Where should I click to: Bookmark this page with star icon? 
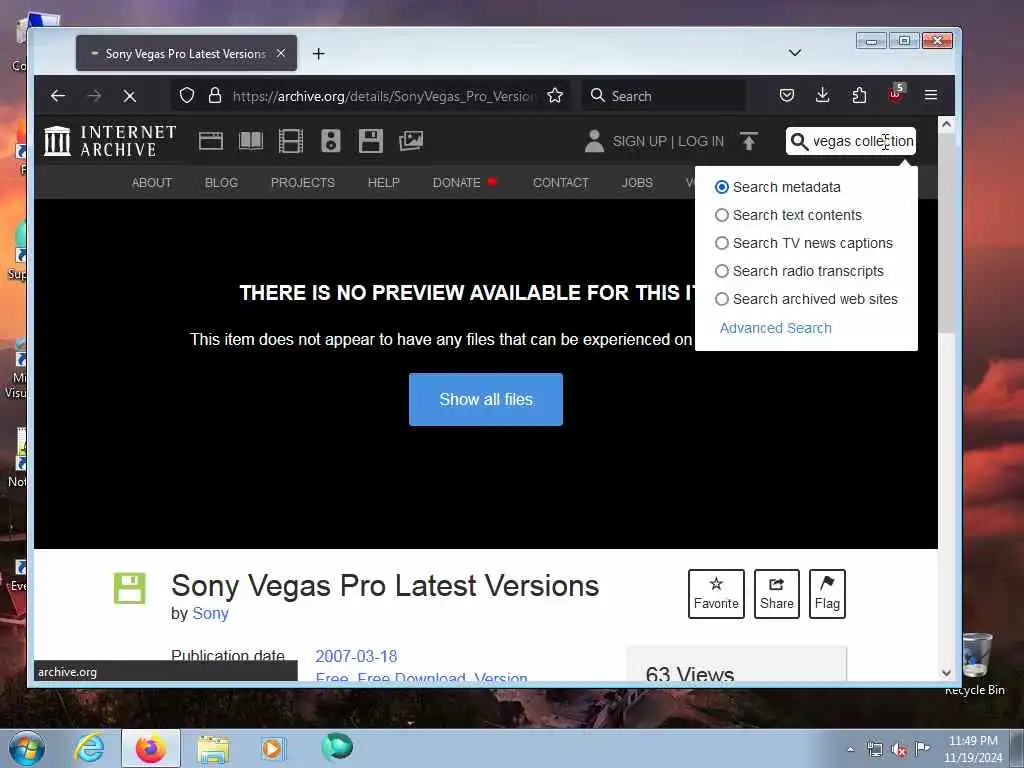[555, 96]
